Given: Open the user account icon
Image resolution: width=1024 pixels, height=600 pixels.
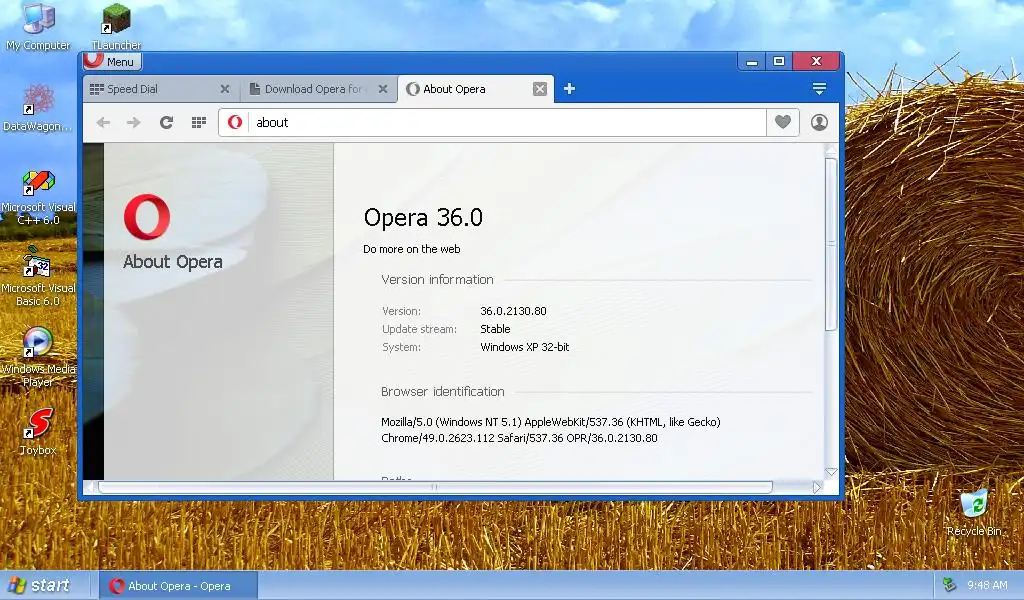Looking at the screenshot, I should pos(819,122).
